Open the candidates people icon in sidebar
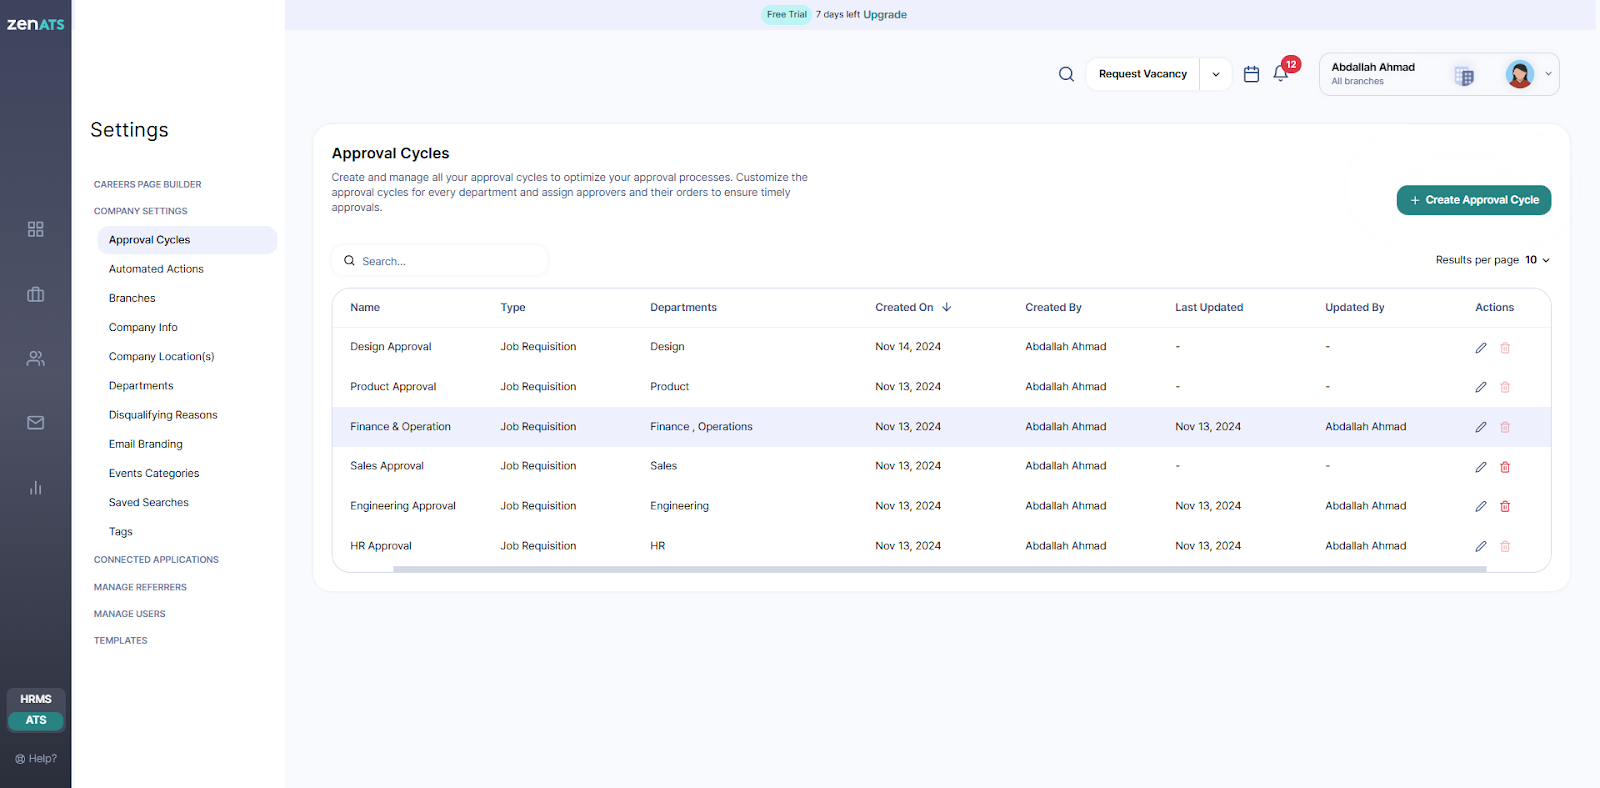Image resolution: width=1600 pixels, height=788 pixels. pos(36,358)
